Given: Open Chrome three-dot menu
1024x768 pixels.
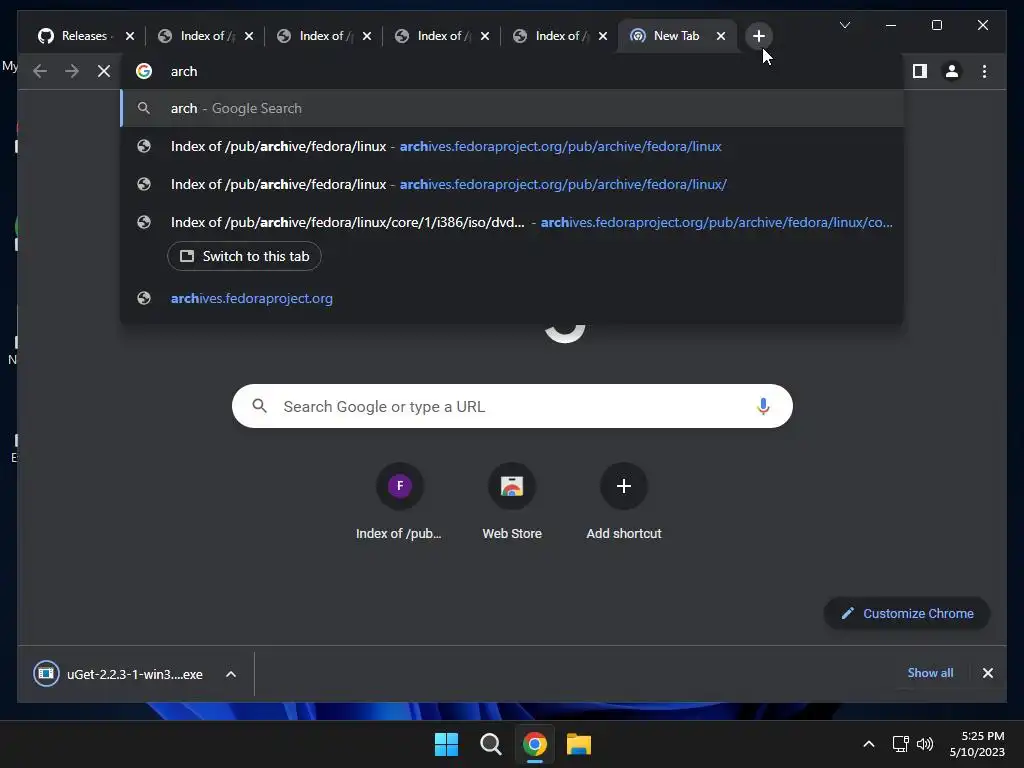Looking at the screenshot, I should tap(984, 71).
